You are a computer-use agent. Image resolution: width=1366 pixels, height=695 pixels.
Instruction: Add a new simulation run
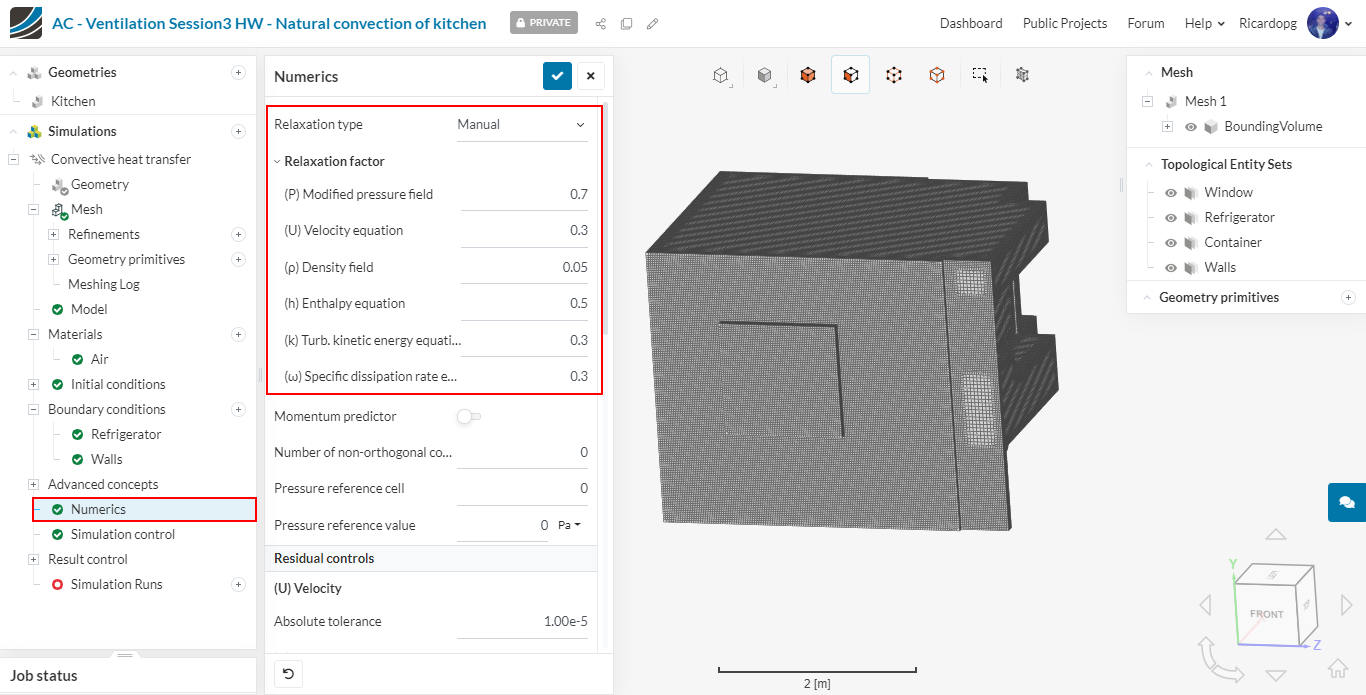point(238,584)
